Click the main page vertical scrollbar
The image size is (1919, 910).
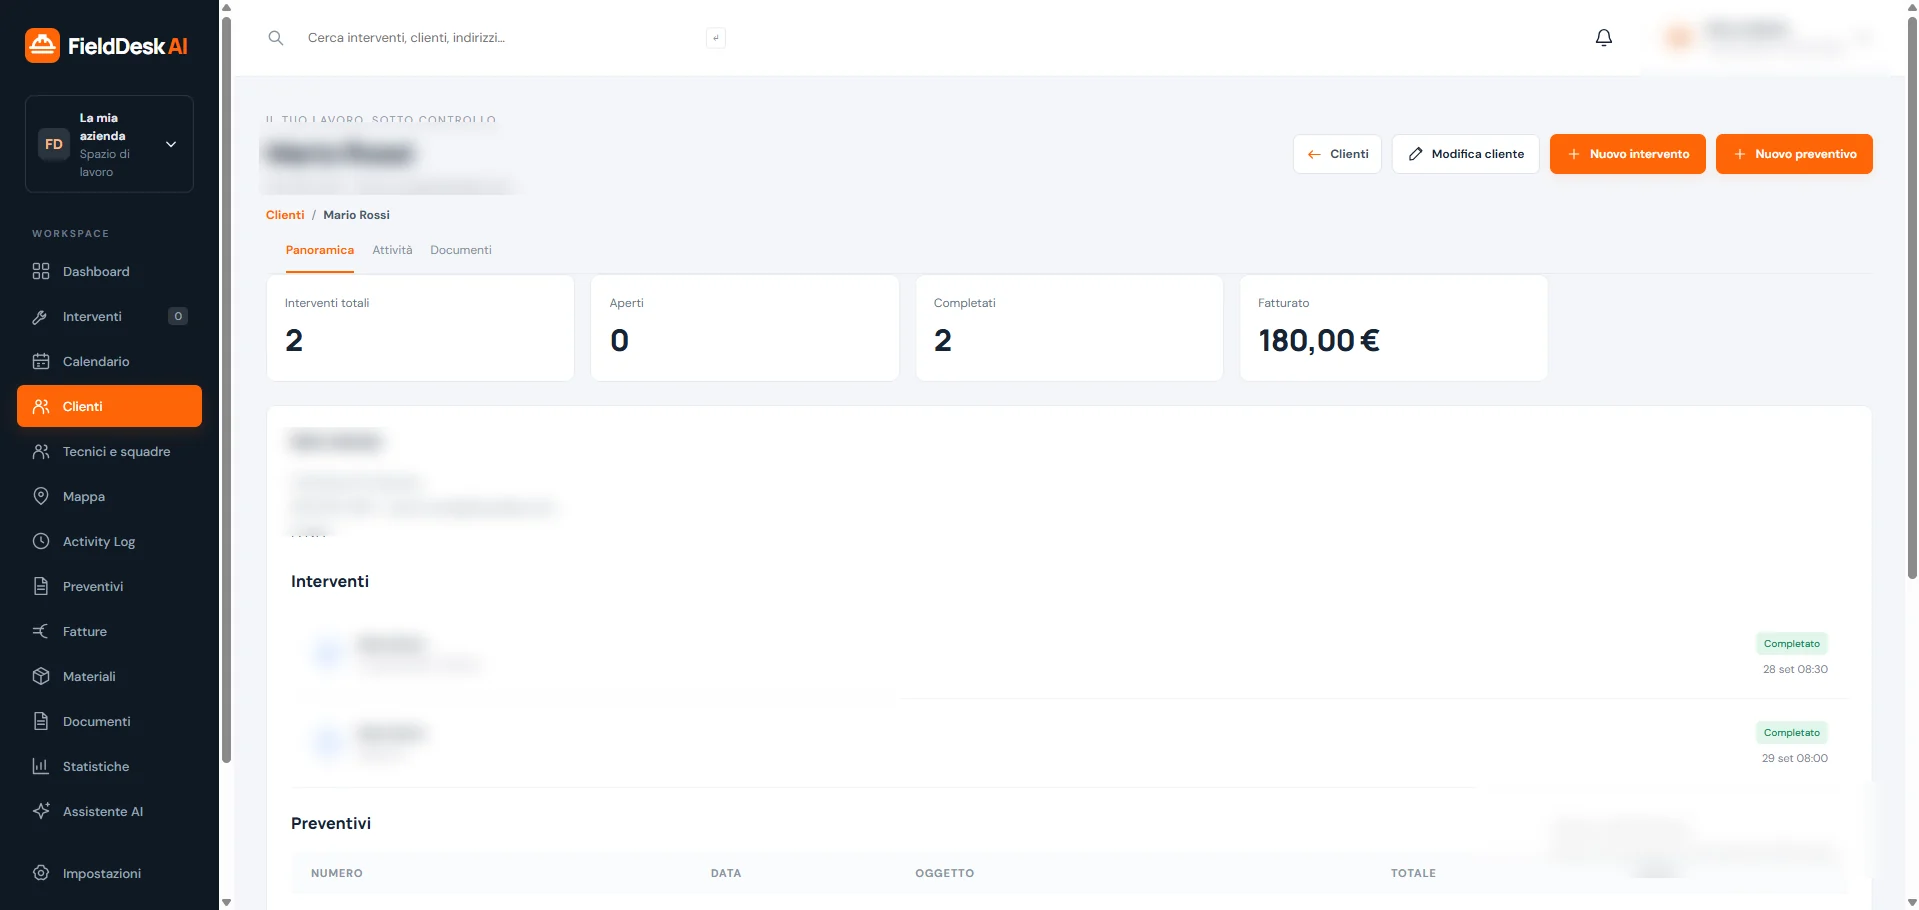(x=1912, y=300)
